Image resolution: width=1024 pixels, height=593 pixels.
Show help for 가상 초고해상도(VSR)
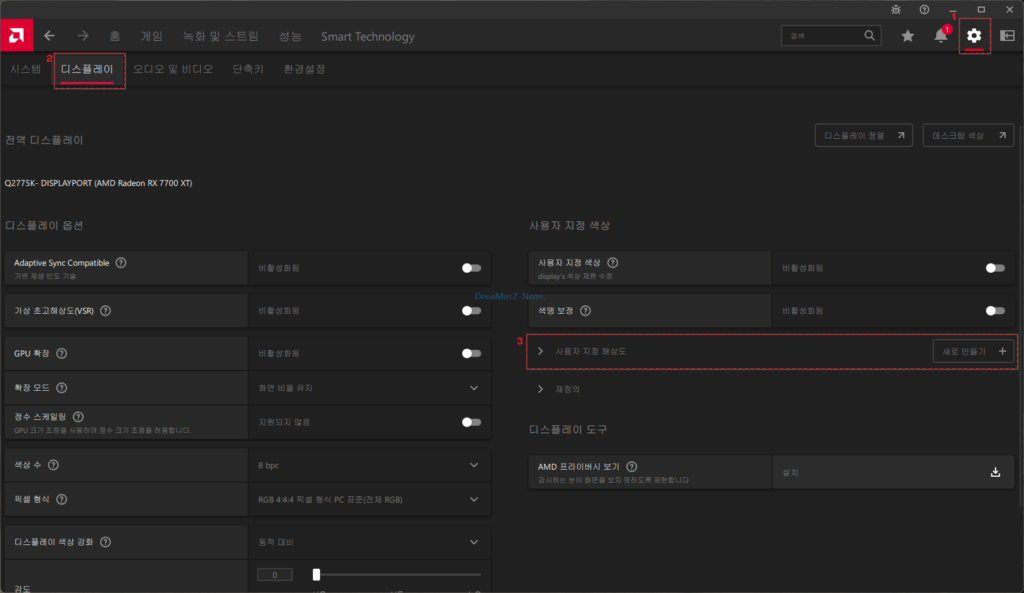(105, 311)
